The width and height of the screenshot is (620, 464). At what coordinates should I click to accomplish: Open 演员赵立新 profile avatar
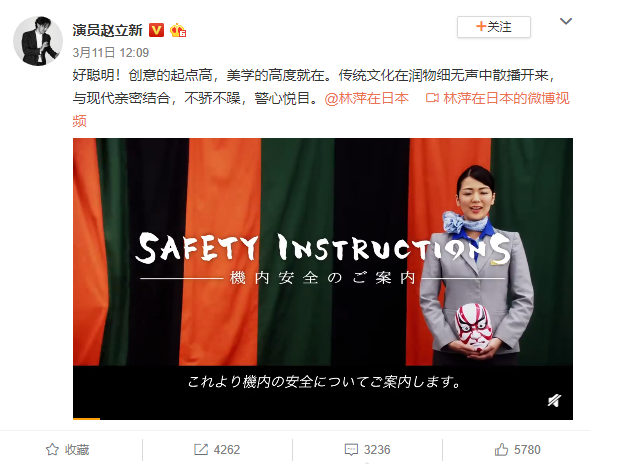click(38, 41)
